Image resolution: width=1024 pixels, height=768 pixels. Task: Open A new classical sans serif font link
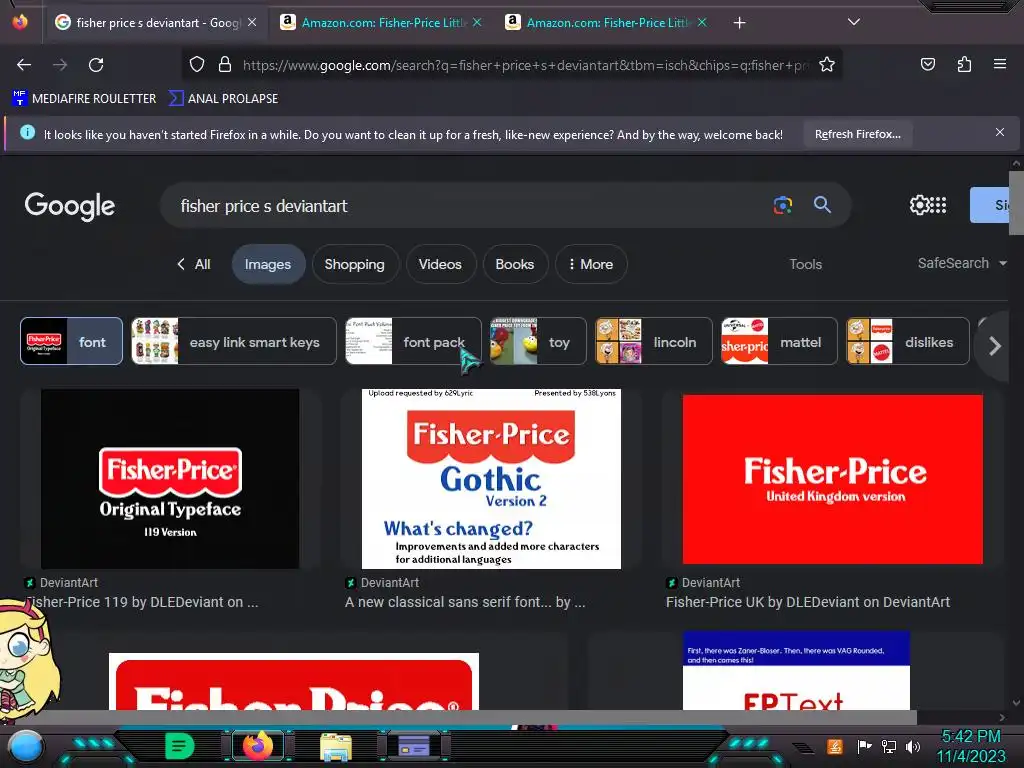click(465, 602)
